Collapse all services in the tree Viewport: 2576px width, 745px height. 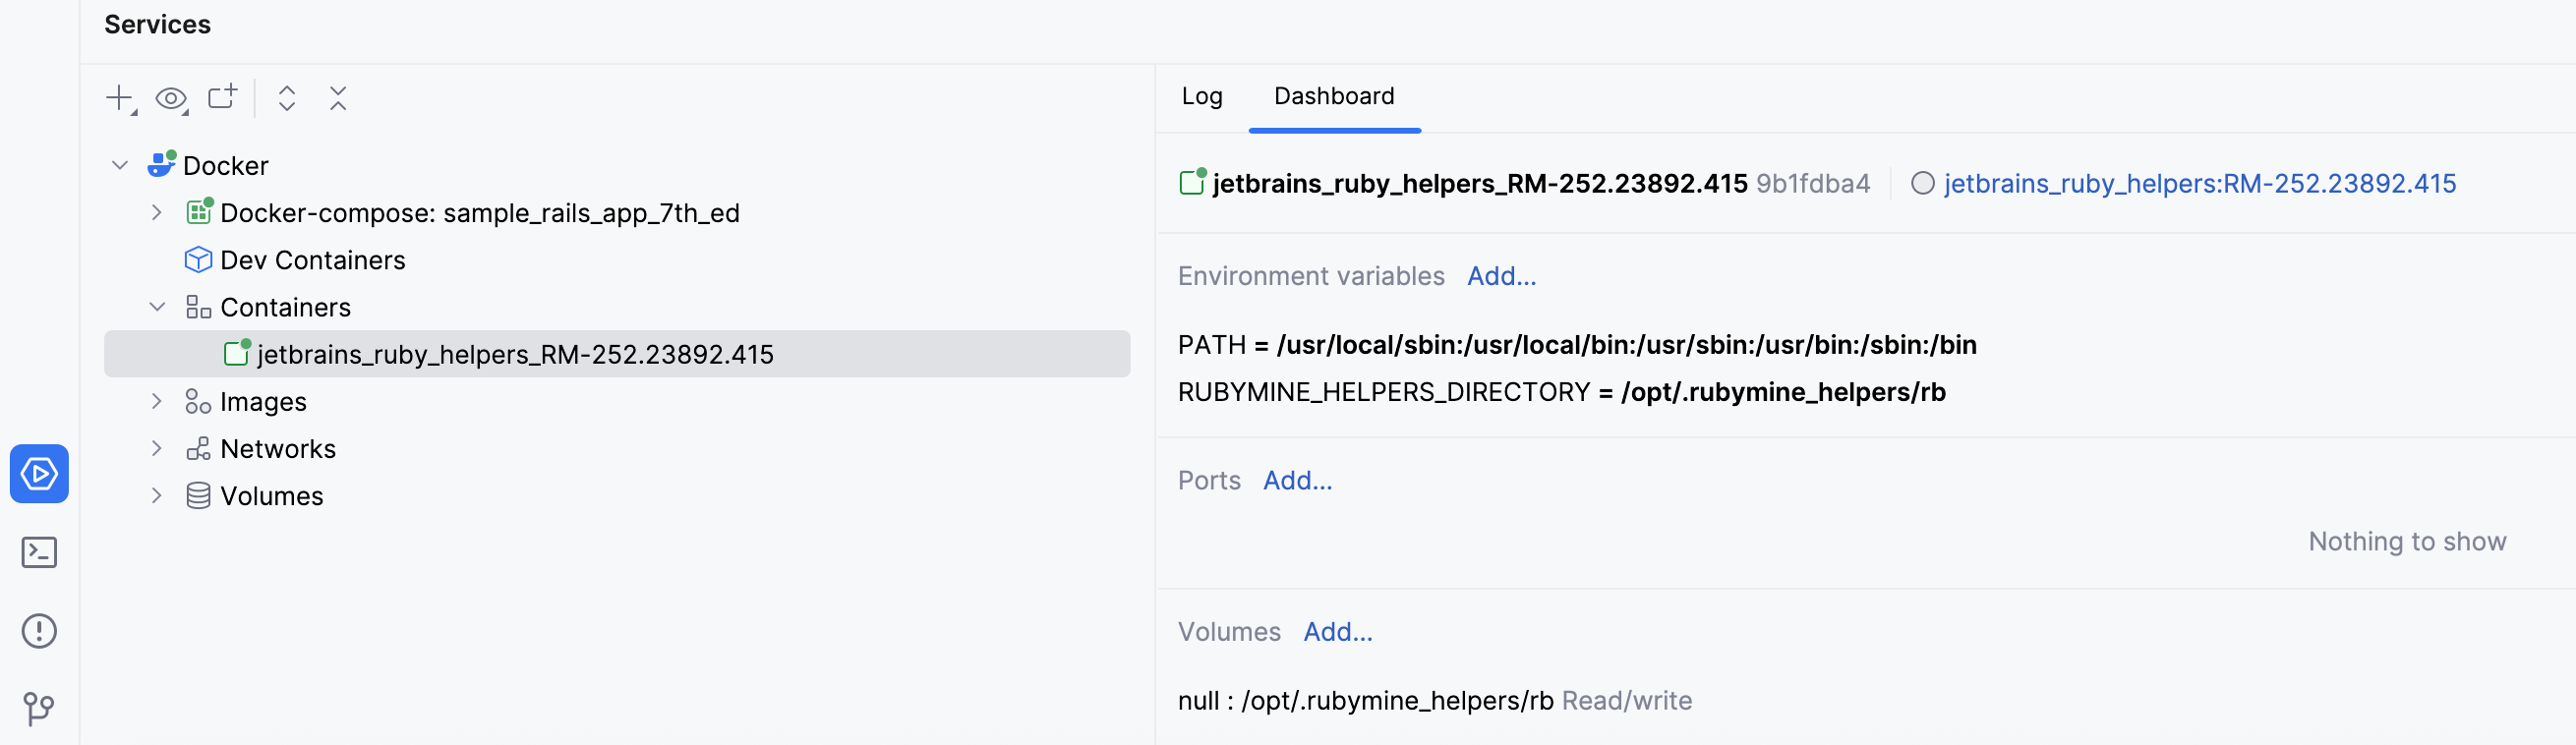(338, 98)
